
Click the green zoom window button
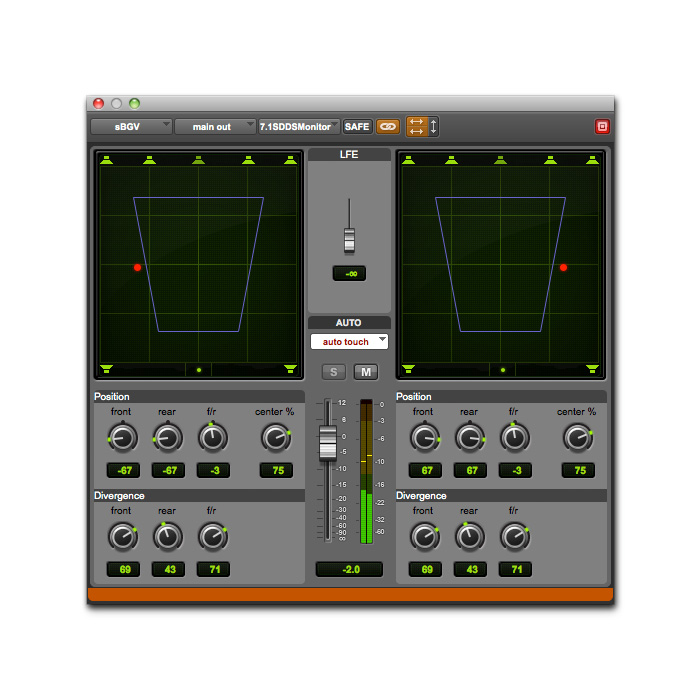134,104
